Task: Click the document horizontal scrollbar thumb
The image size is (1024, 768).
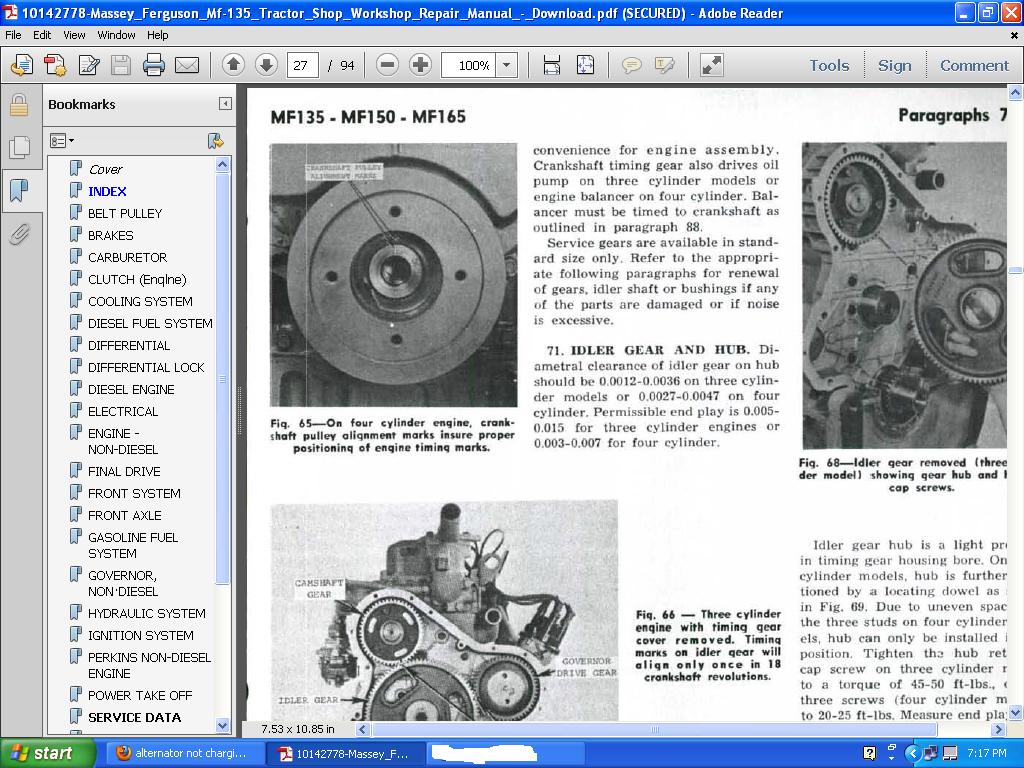Action: 656,729
